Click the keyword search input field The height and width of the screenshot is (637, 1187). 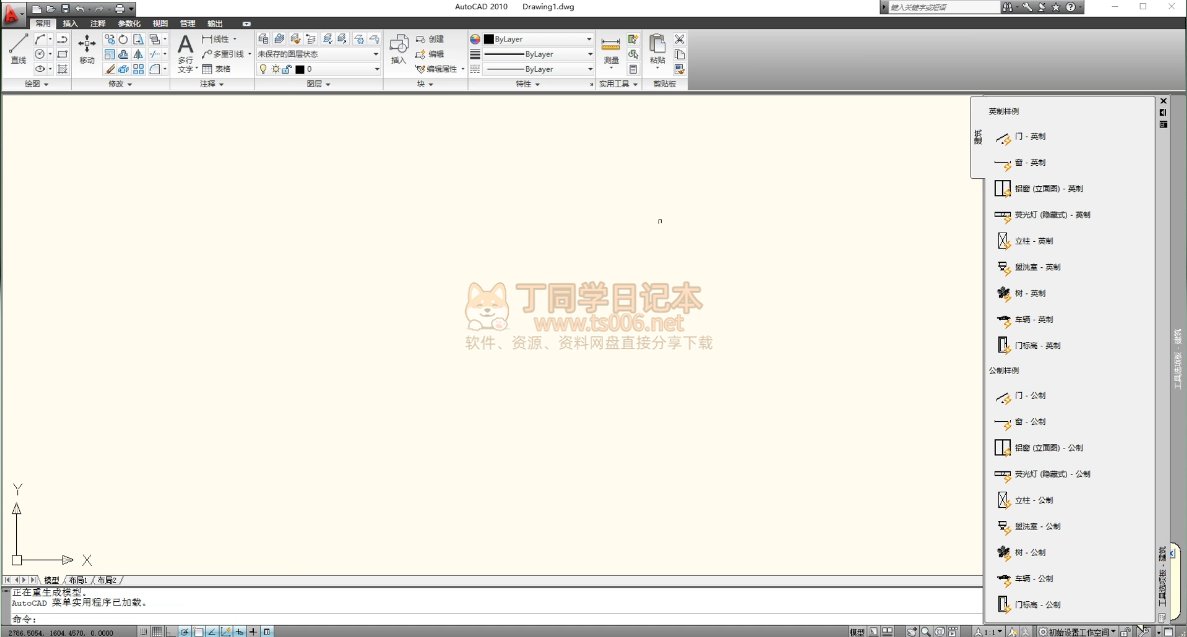click(944, 7)
